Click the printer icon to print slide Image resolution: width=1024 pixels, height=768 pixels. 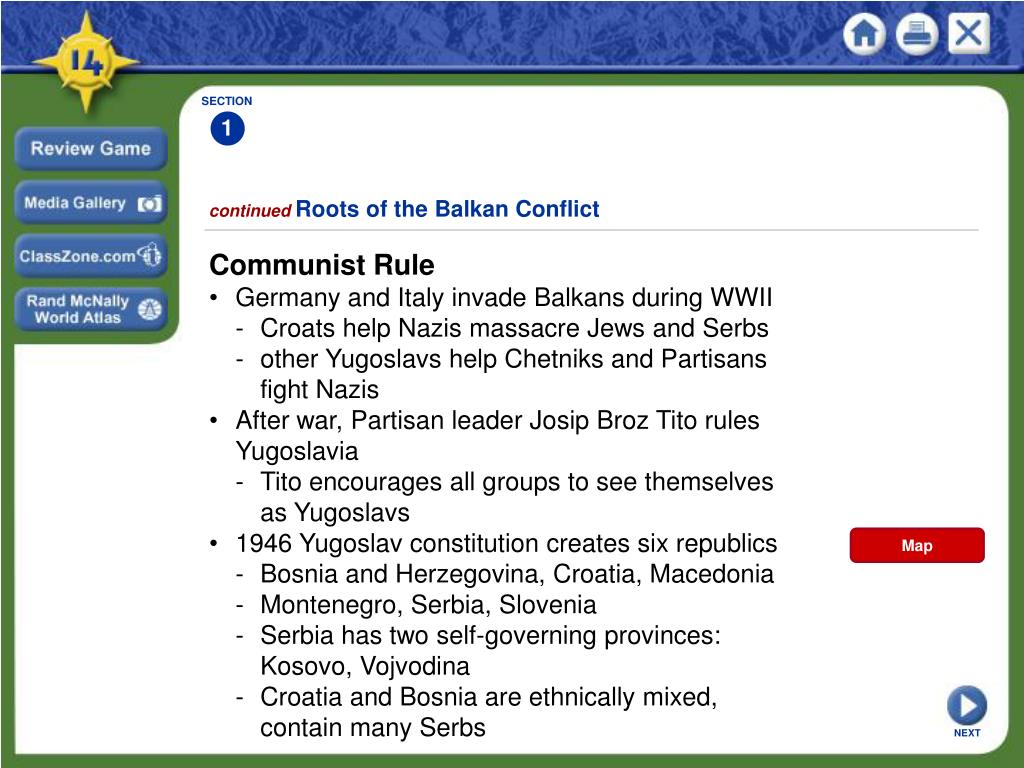pos(916,33)
